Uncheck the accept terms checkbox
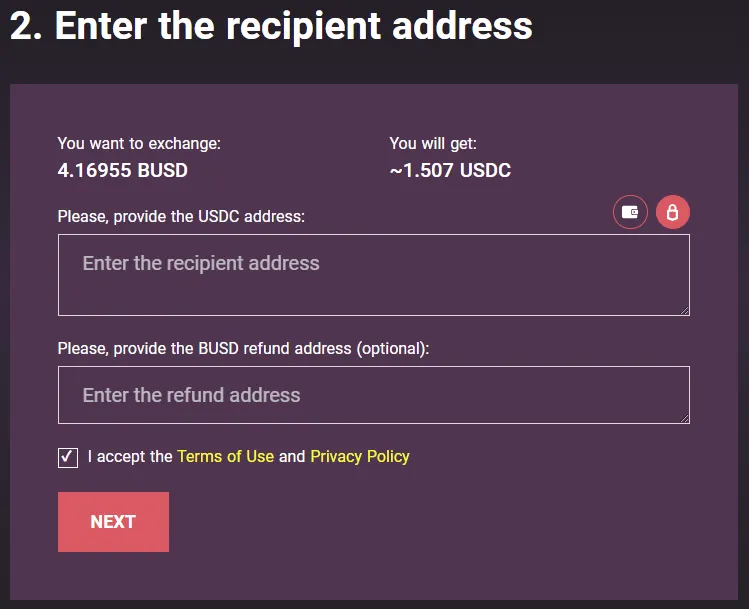Image resolution: width=749 pixels, height=609 pixels. [68, 458]
